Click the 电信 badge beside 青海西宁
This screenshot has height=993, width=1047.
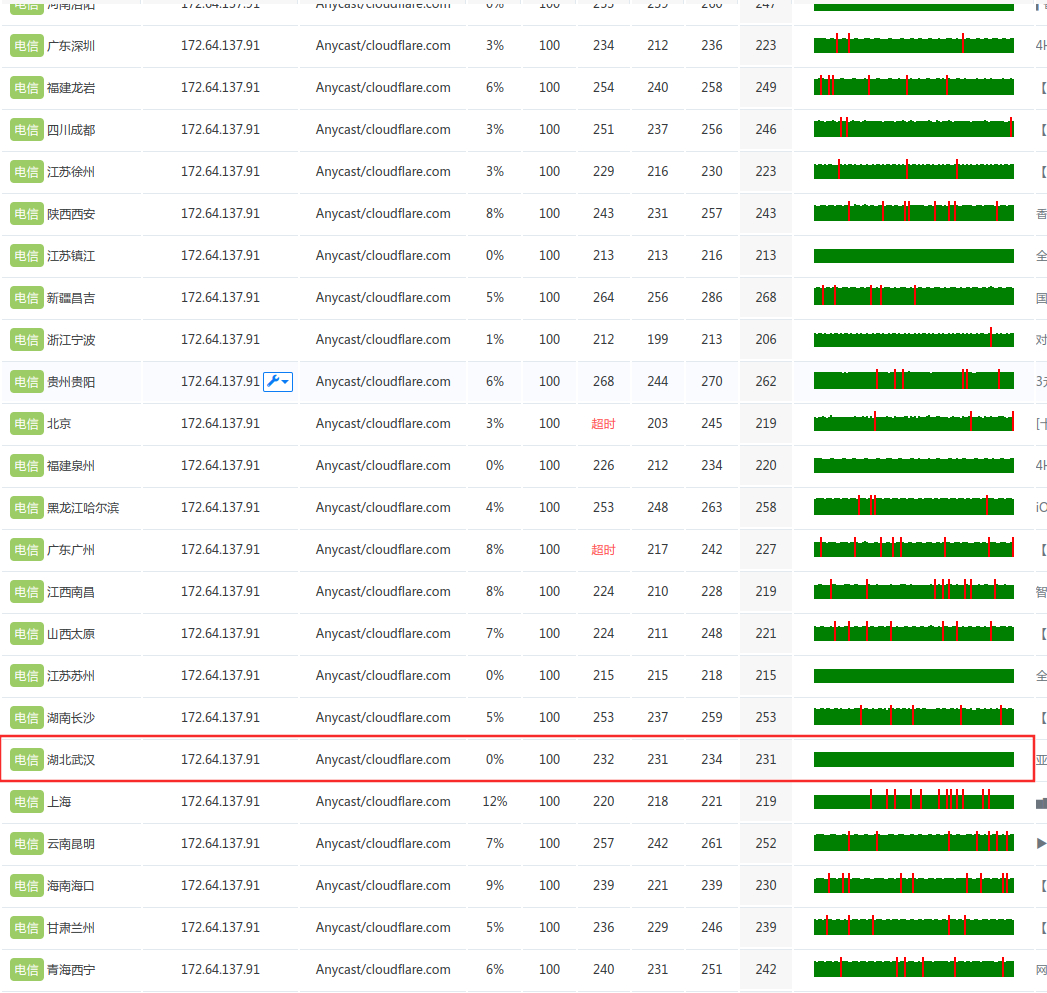click(26, 970)
